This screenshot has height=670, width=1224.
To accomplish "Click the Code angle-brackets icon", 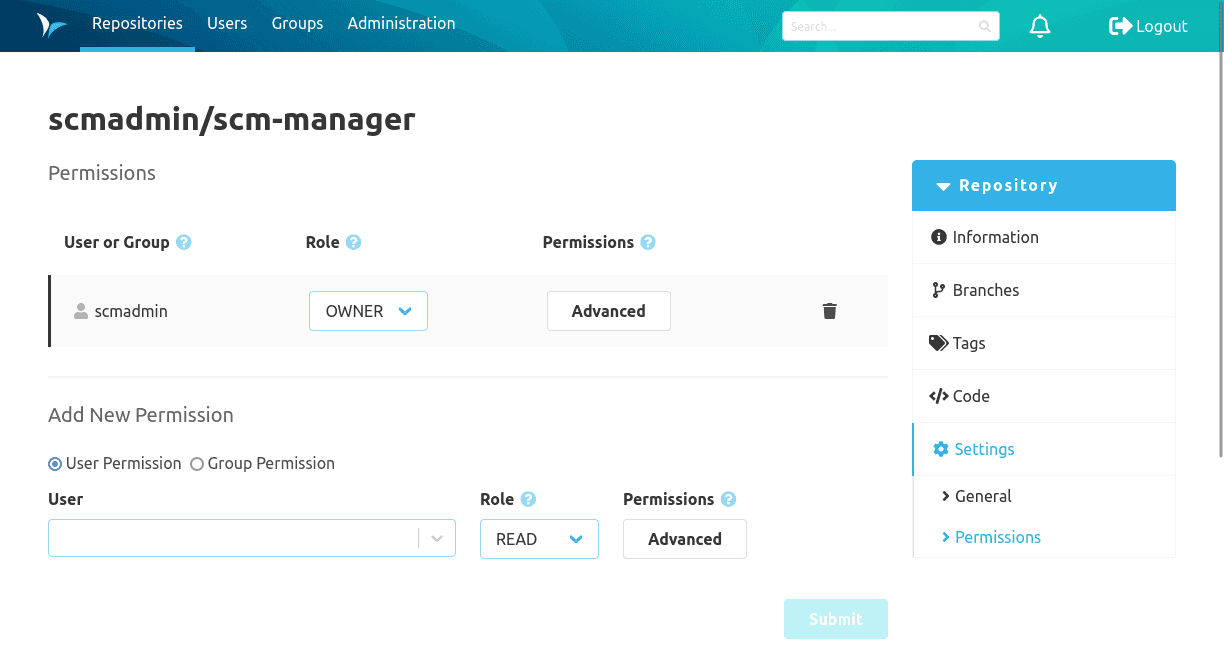I will [x=938, y=396].
